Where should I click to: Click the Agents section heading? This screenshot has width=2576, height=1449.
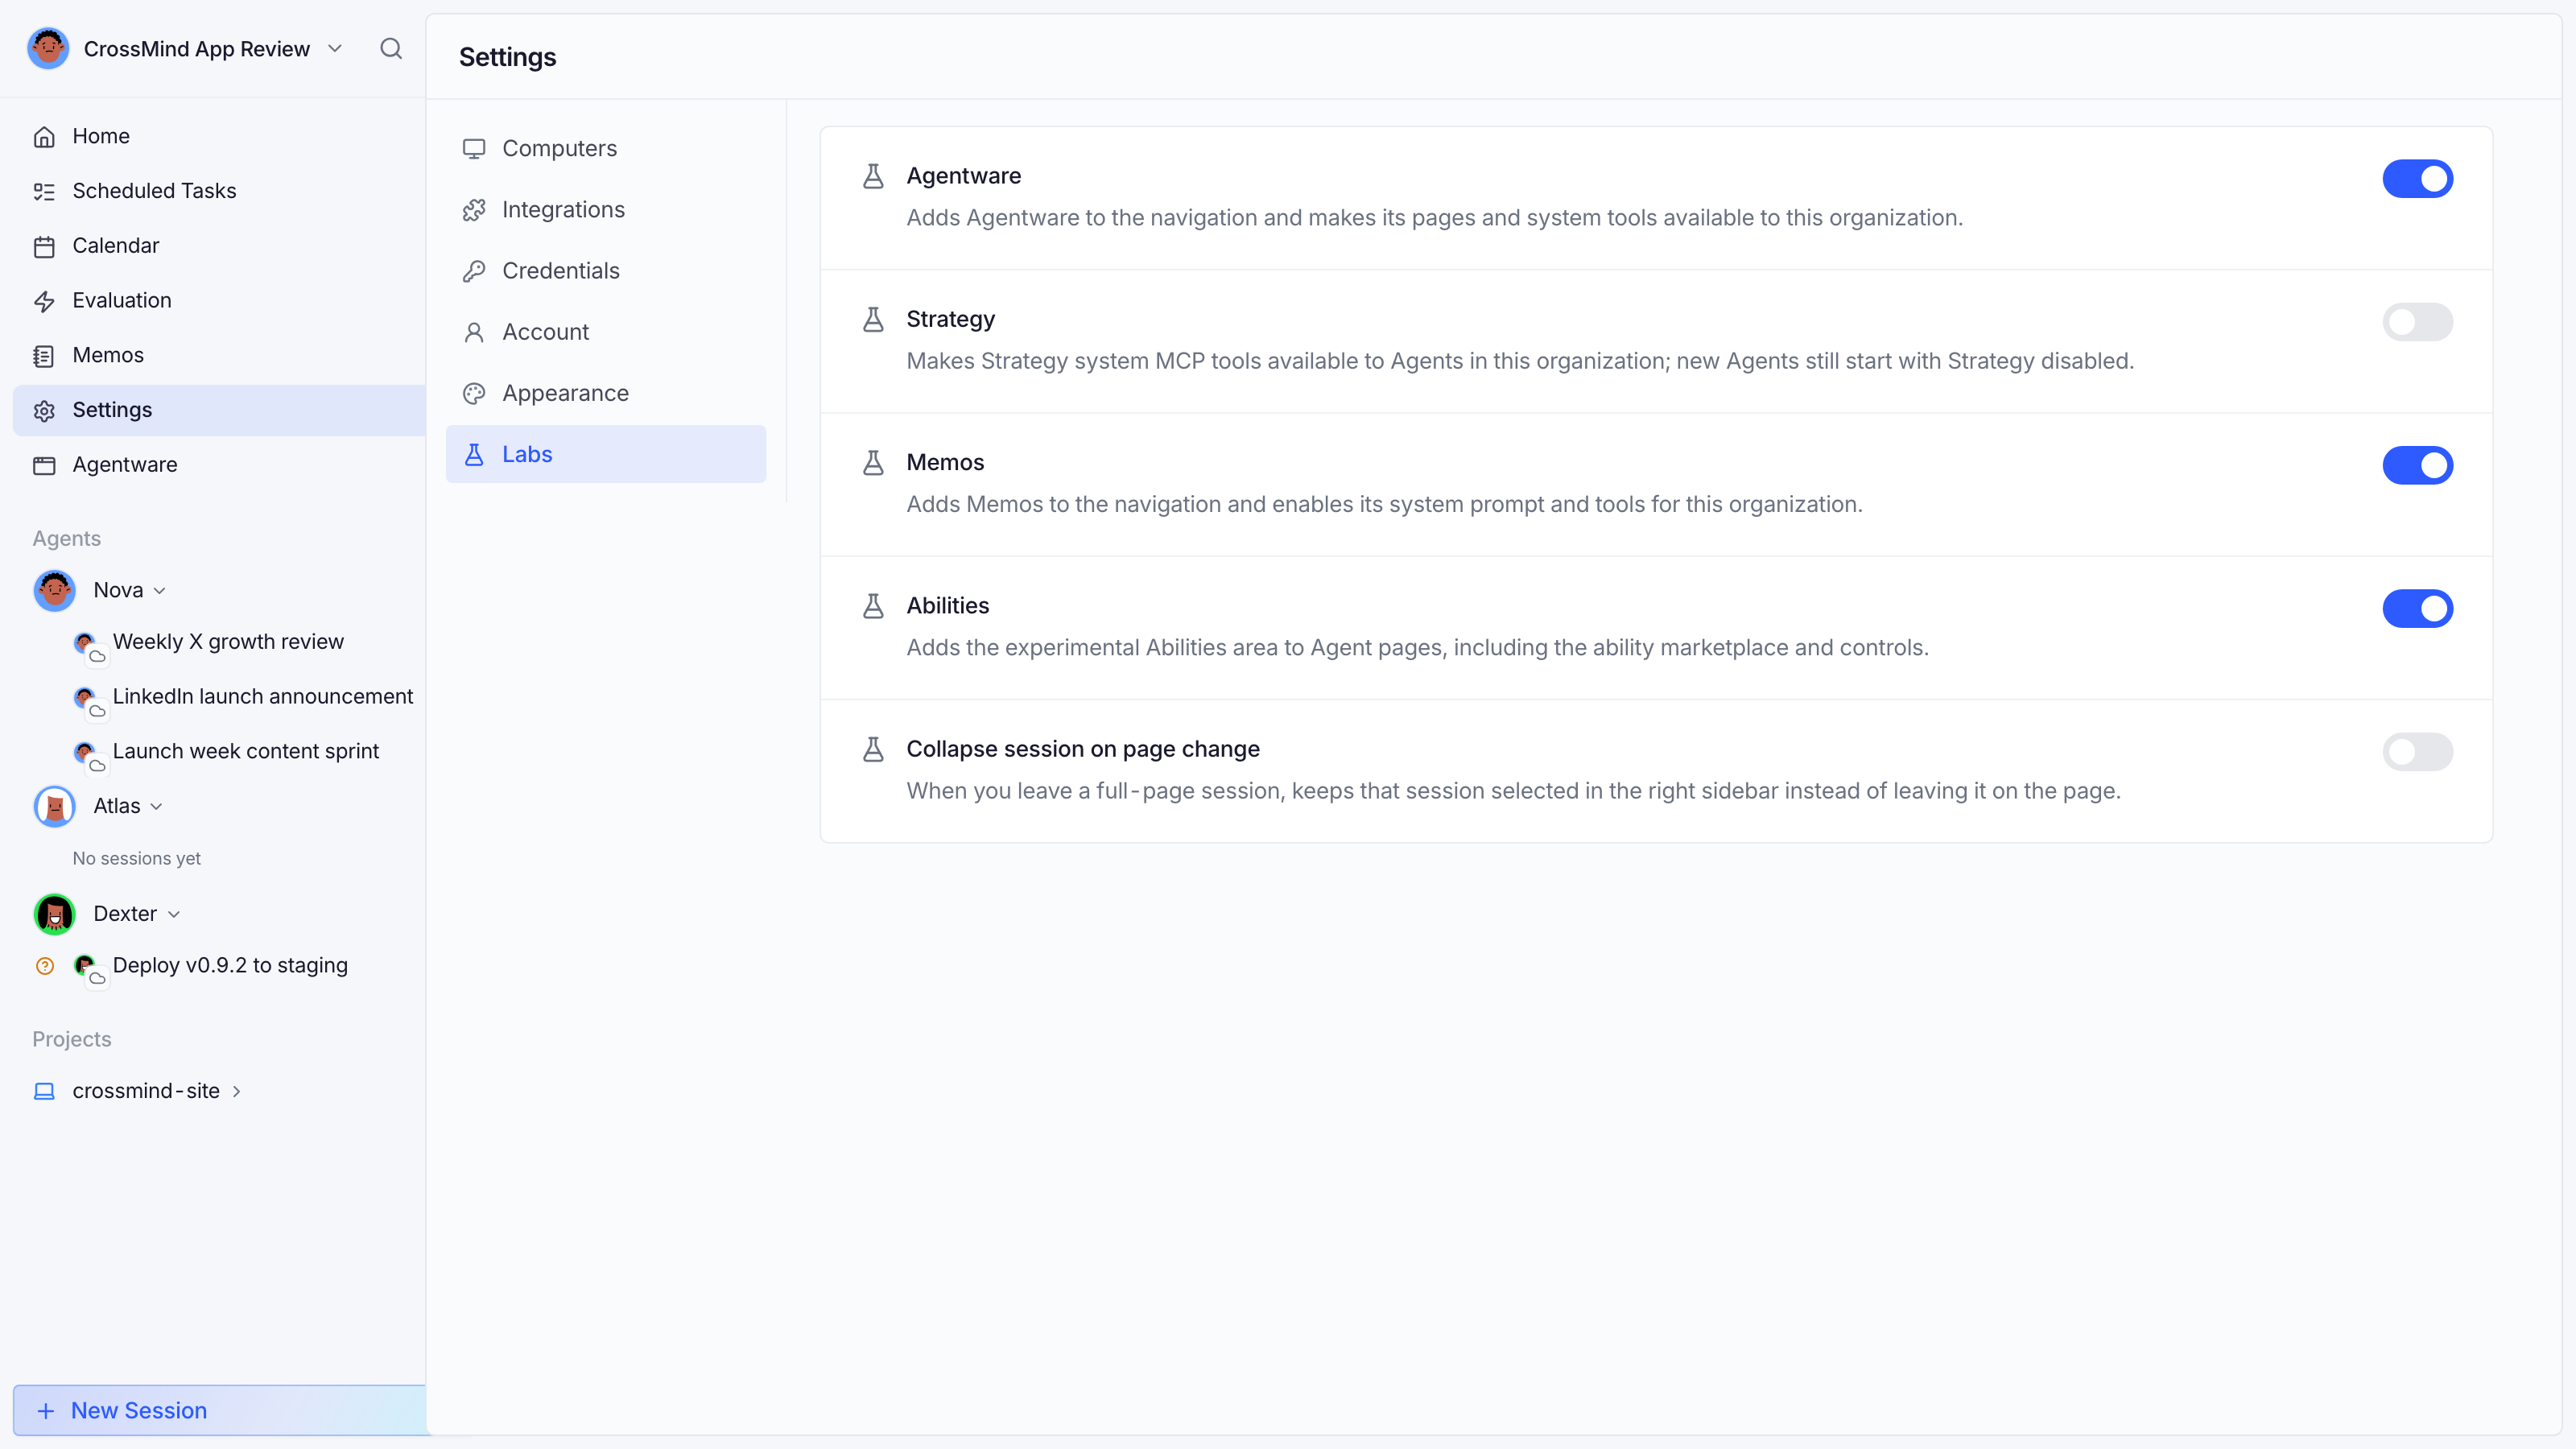[x=67, y=539]
